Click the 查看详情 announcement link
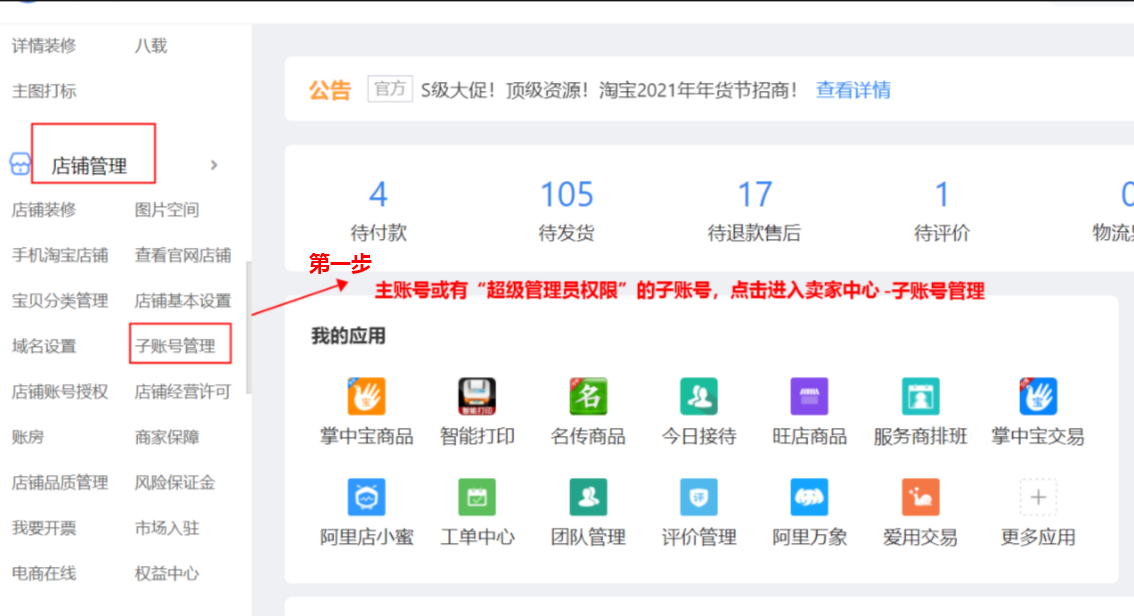Image resolution: width=1134 pixels, height=616 pixels. (x=853, y=90)
